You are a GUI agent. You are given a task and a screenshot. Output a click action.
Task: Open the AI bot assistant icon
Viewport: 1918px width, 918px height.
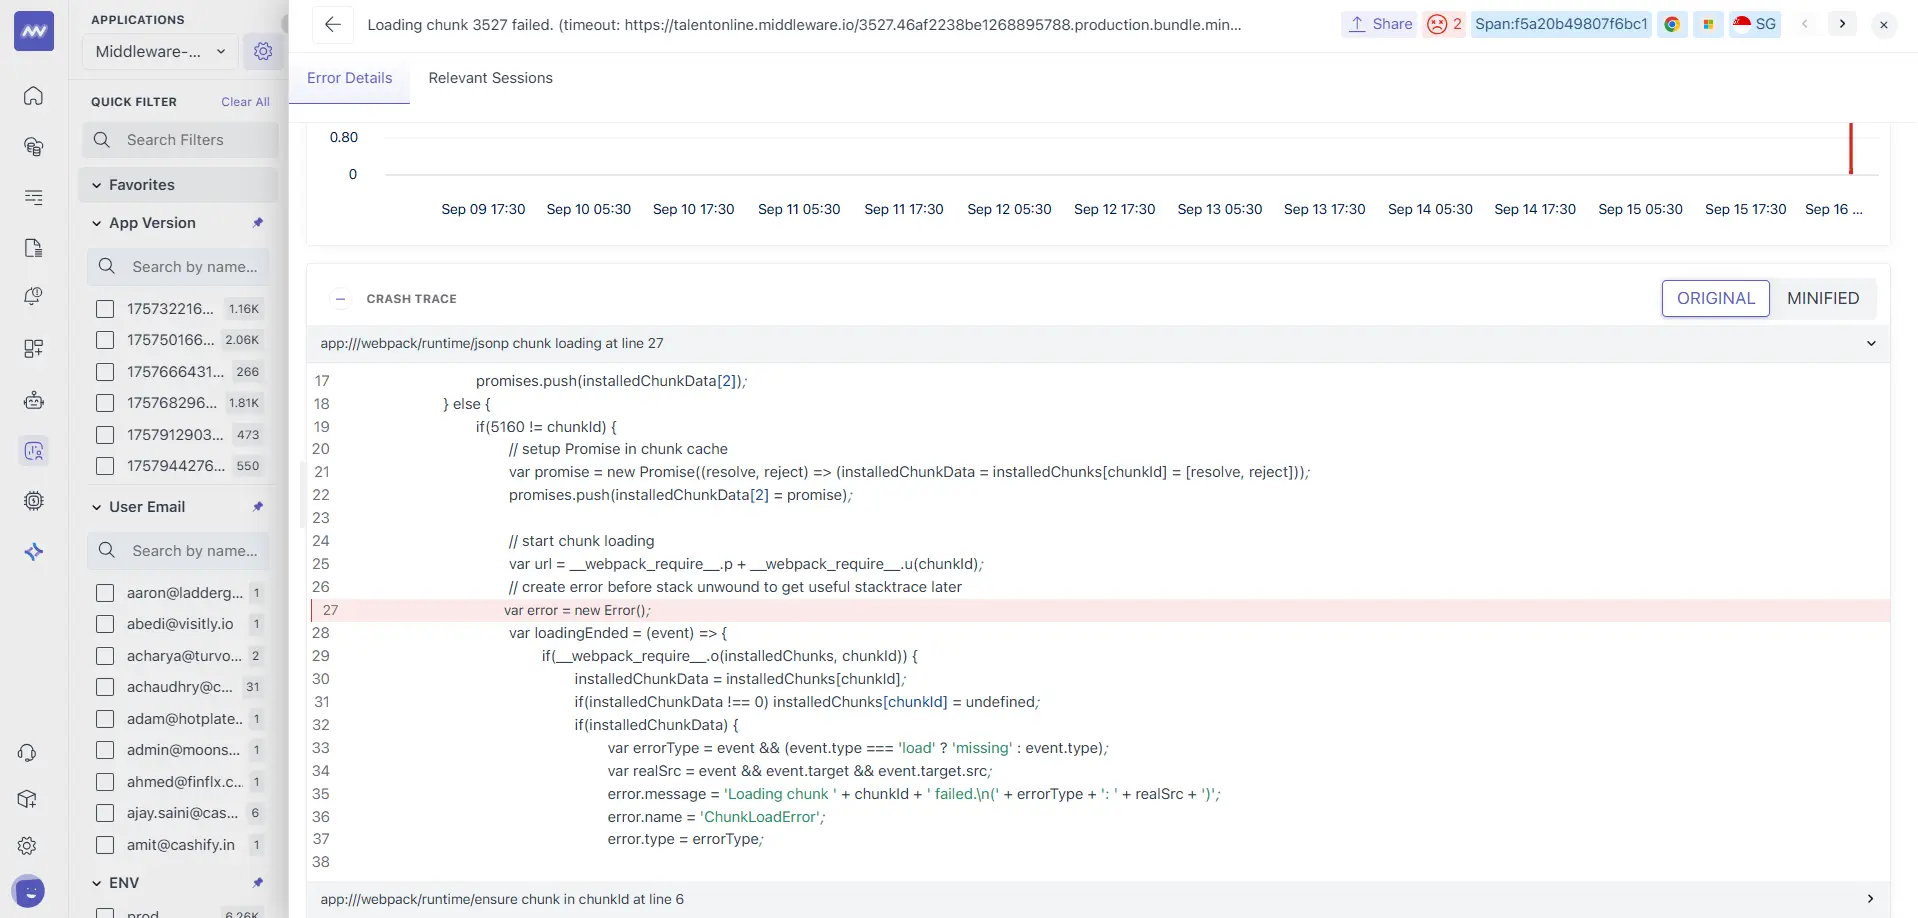pyautogui.click(x=33, y=398)
